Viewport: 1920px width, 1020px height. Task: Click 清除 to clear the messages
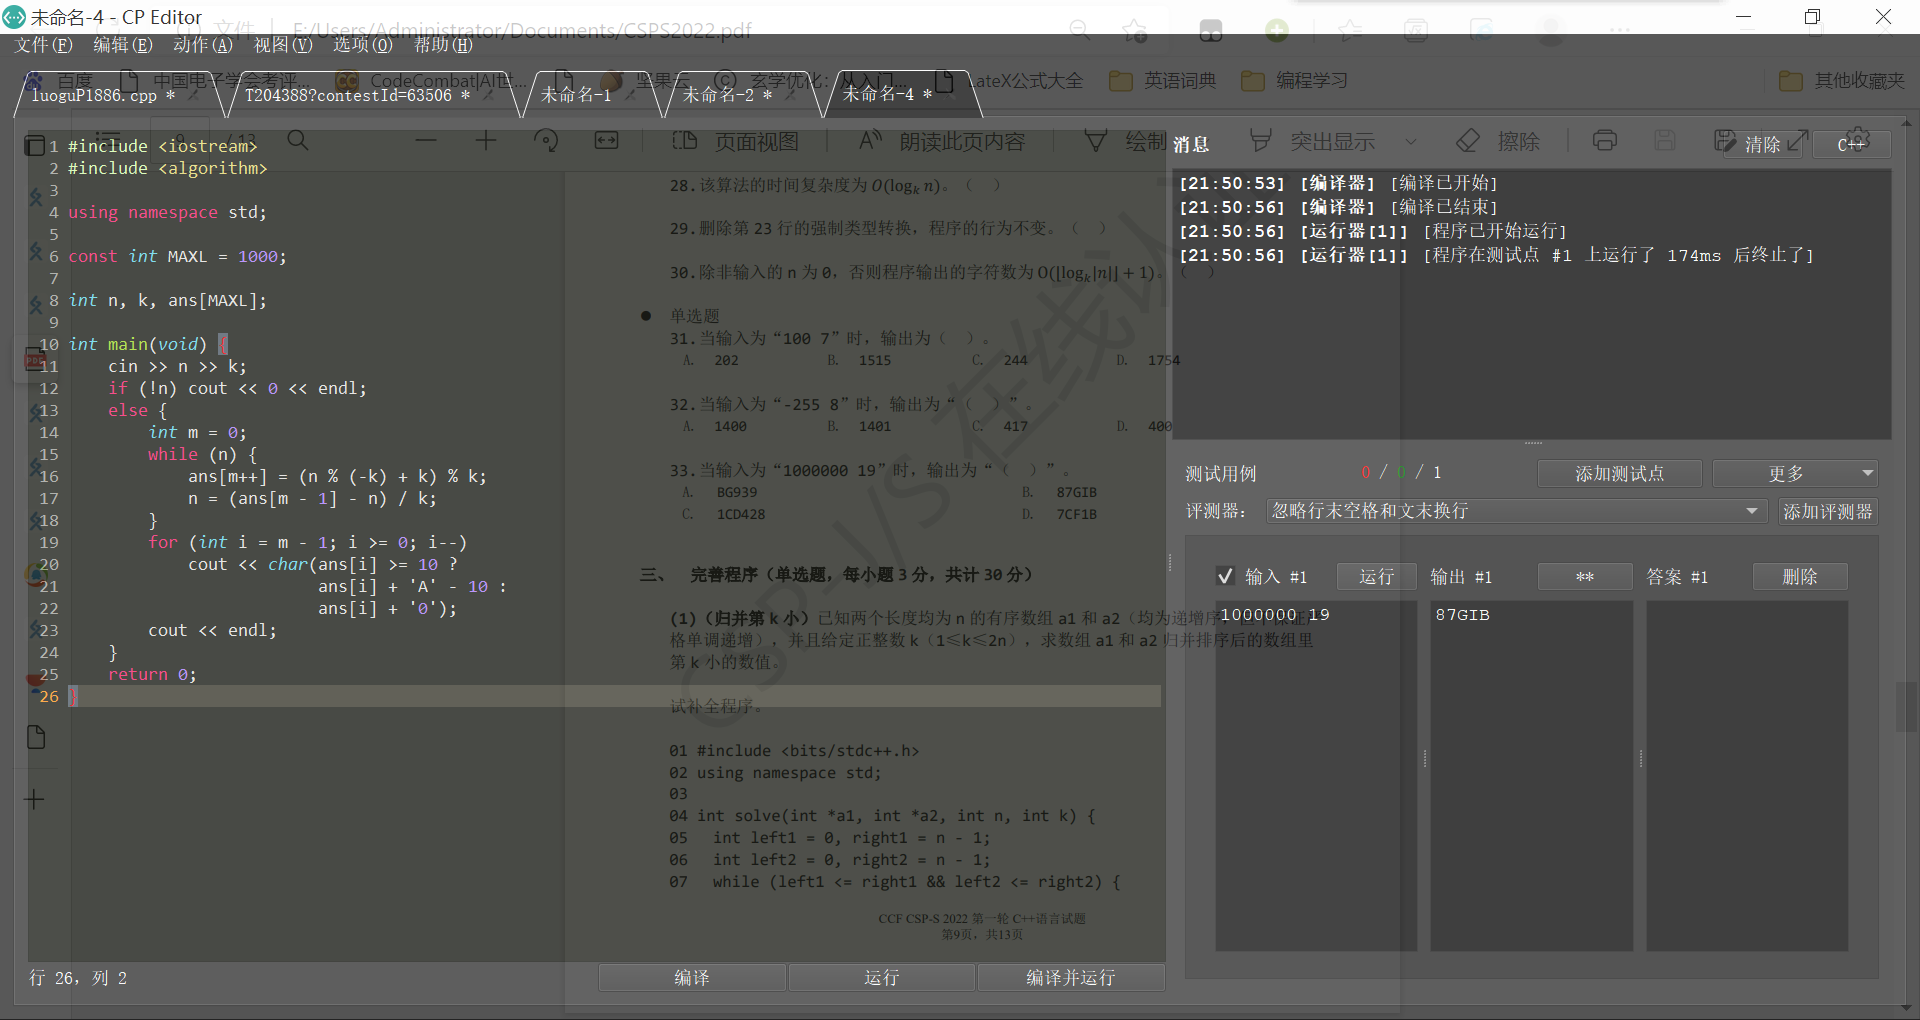pyautogui.click(x=1764, y=144)
